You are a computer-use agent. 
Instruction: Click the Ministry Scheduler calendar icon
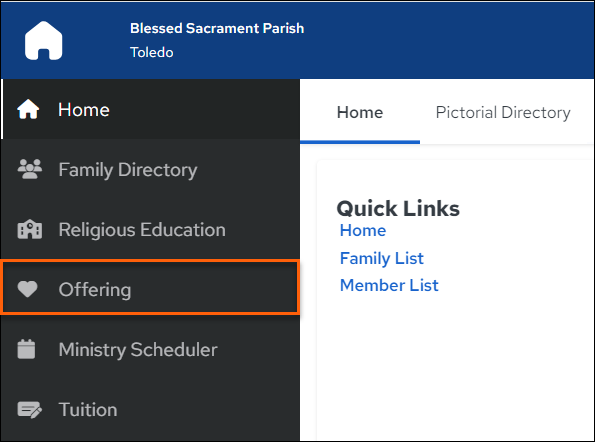(26, 349)
